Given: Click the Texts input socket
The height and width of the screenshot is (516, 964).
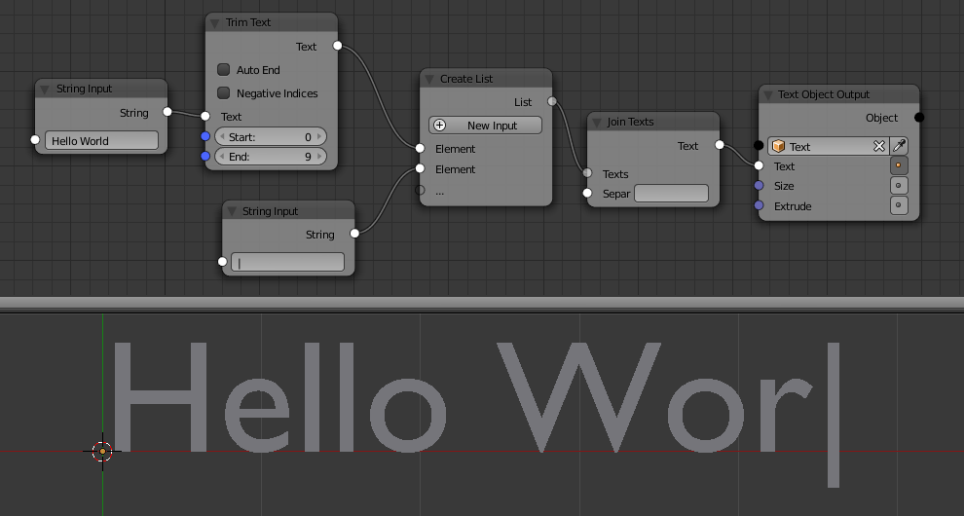Looking at the screenshot, I should [587, 173].
